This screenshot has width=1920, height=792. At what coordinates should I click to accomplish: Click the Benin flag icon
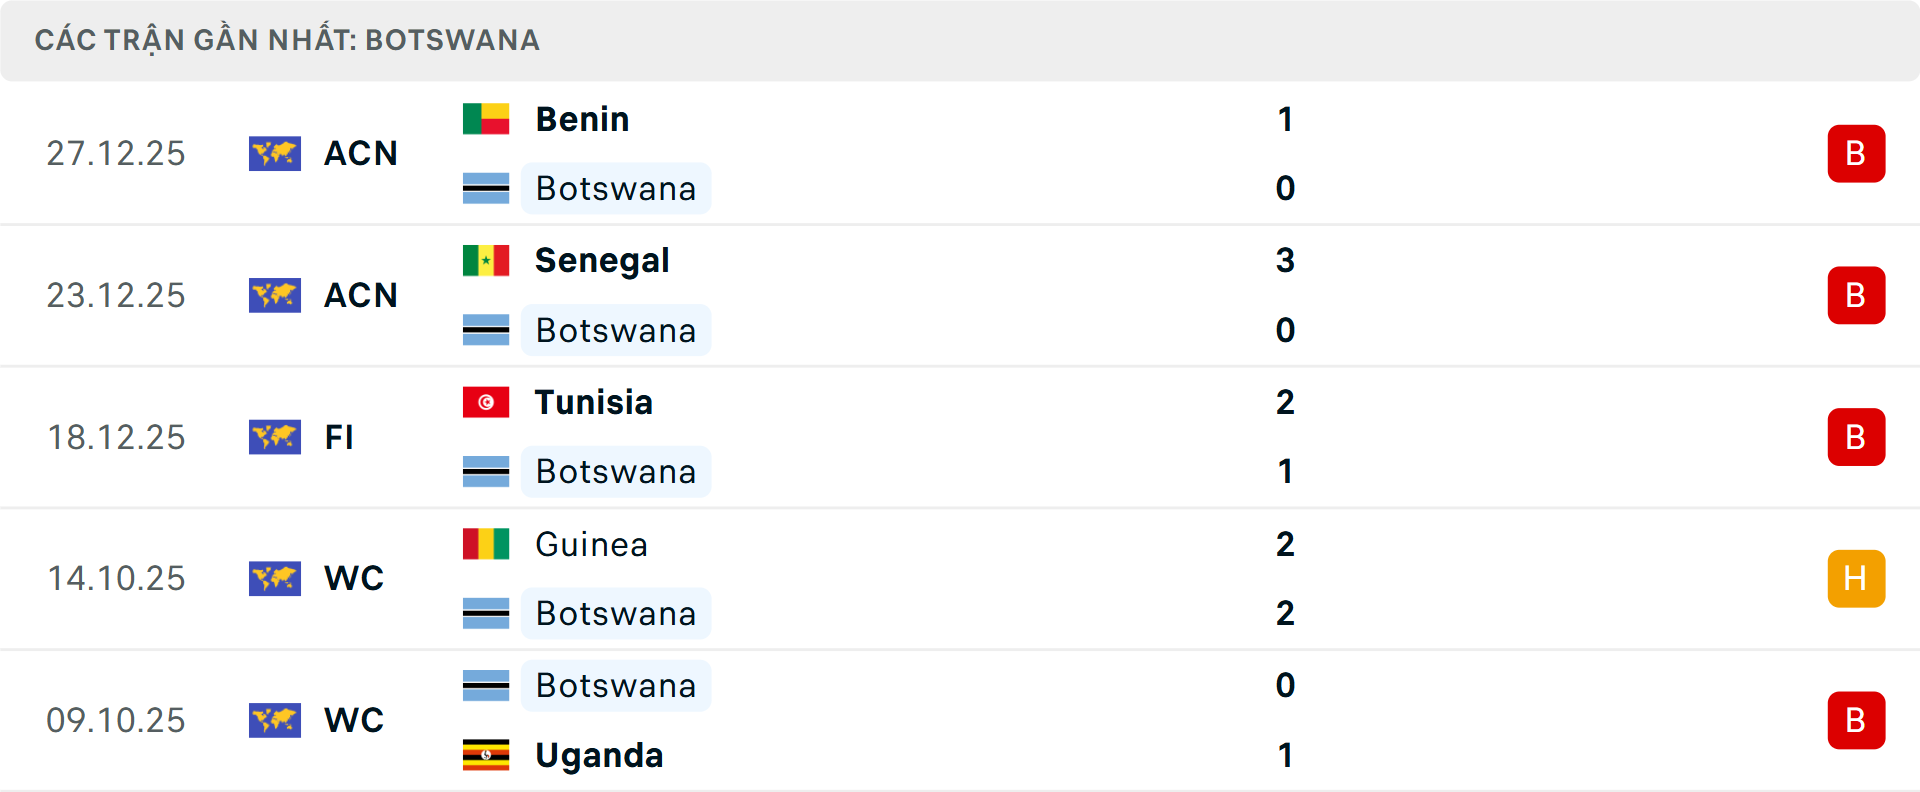[x=487, y=118]
